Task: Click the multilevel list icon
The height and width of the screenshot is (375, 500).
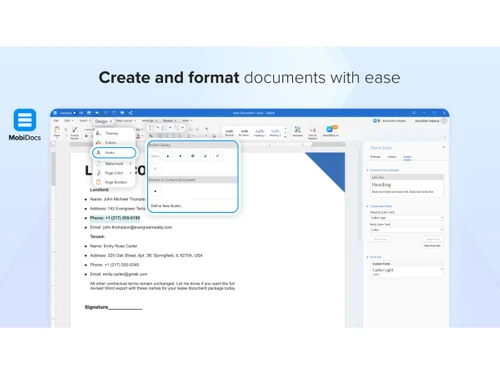Action: pyautogui.click(x=177, y=128)
